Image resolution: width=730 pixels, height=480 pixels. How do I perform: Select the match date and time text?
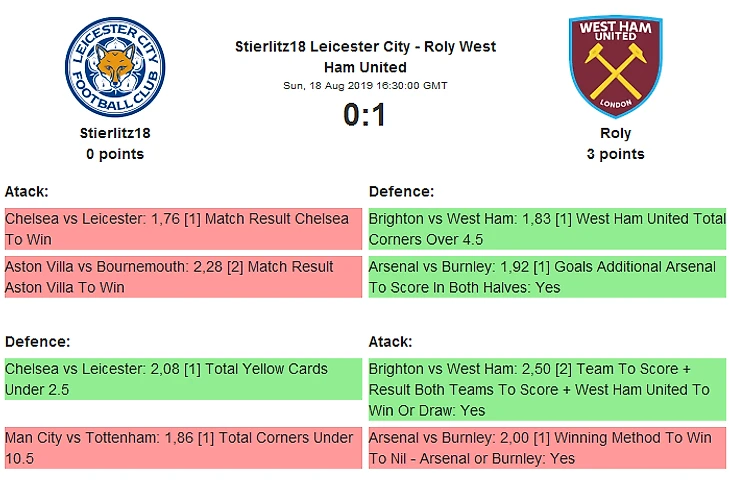(x=365, y=86)
